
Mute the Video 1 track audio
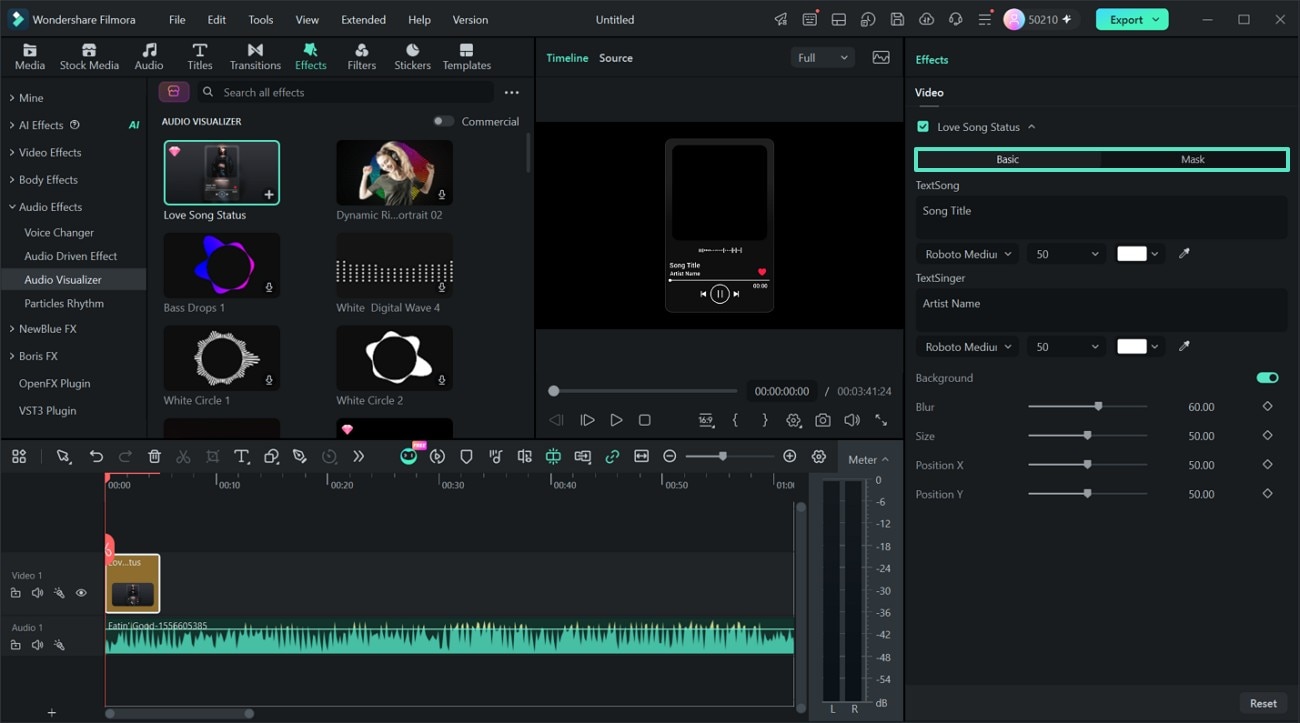[38, 593]
